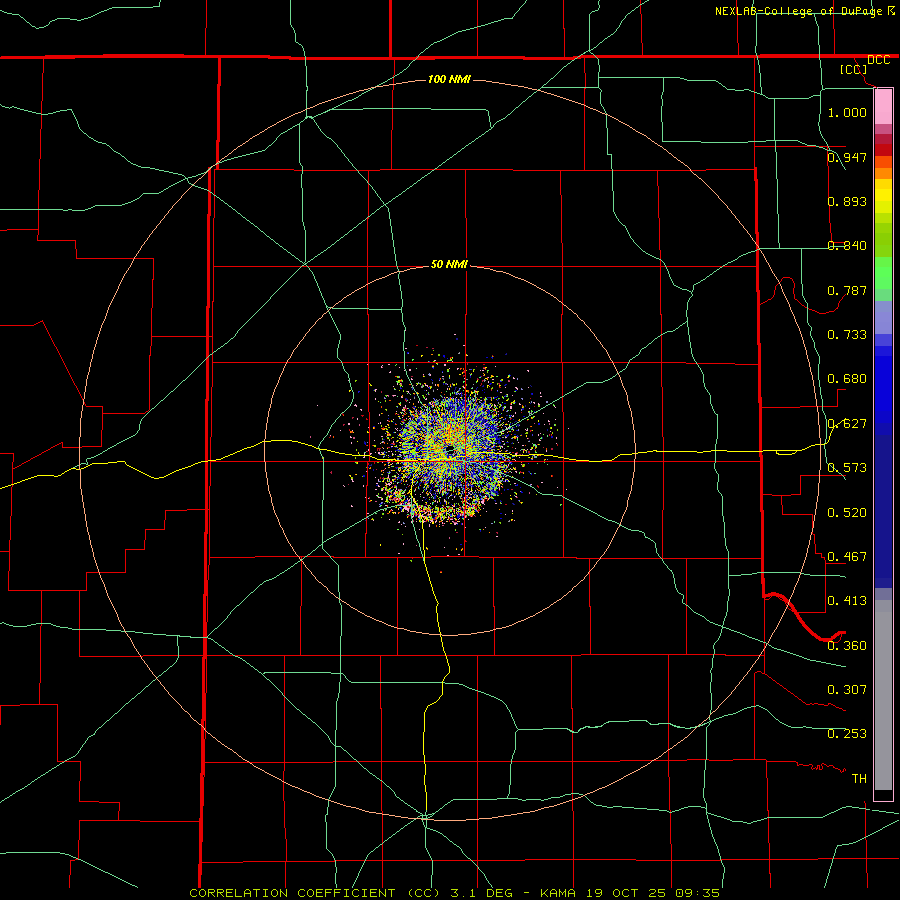The height and width of the screenshot is (900, 900).
Task: Click the 0.413 legend value
Action: 847,601
